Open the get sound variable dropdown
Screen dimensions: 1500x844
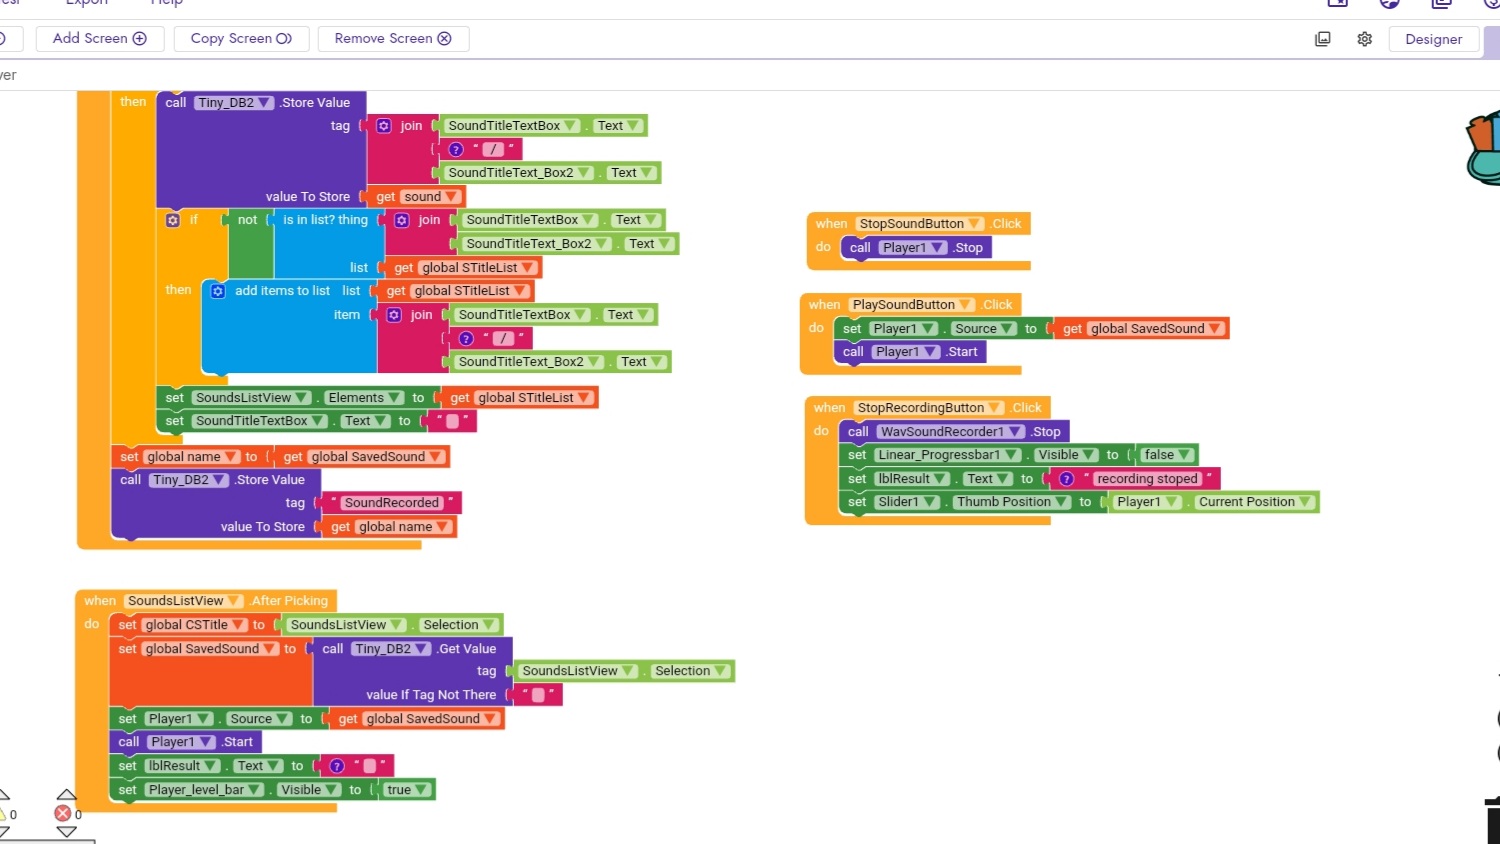pyautogui.click(x=452, y=197)
